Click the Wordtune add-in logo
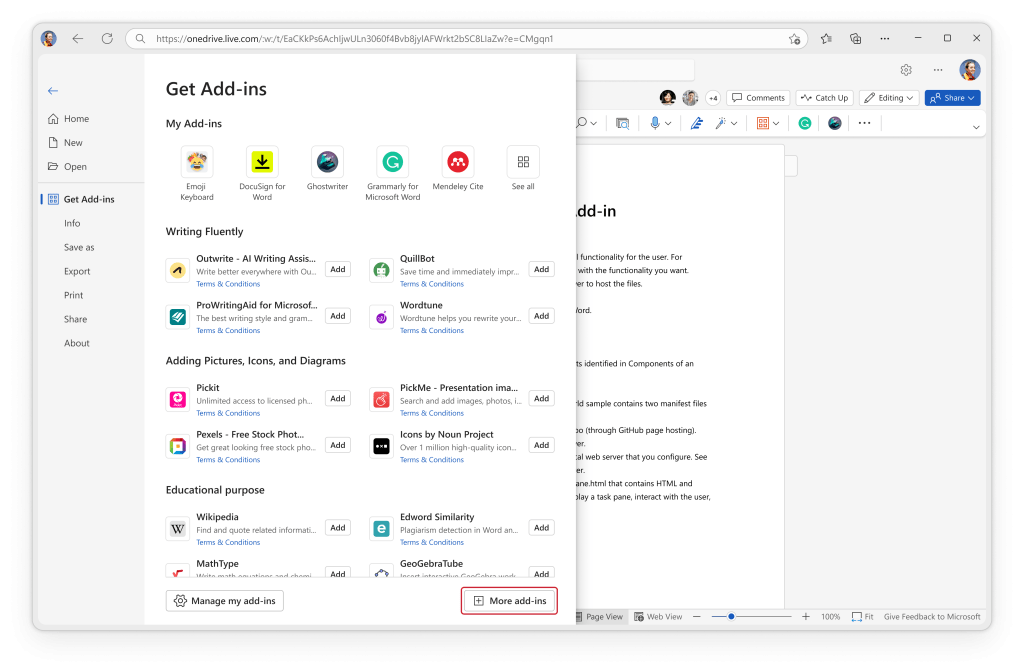Image resolution: width=1024 pixels, height=672 pixels. 381,317
